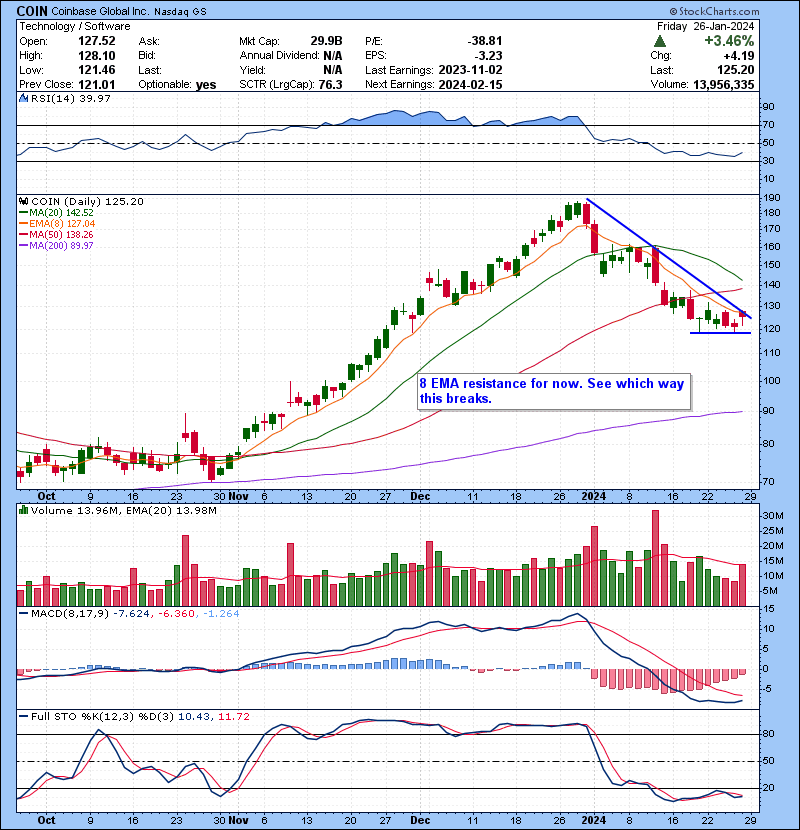Viewport: 800px width, 830px height.
Task: Click the Low value 121.46
Action: (97, 70)
